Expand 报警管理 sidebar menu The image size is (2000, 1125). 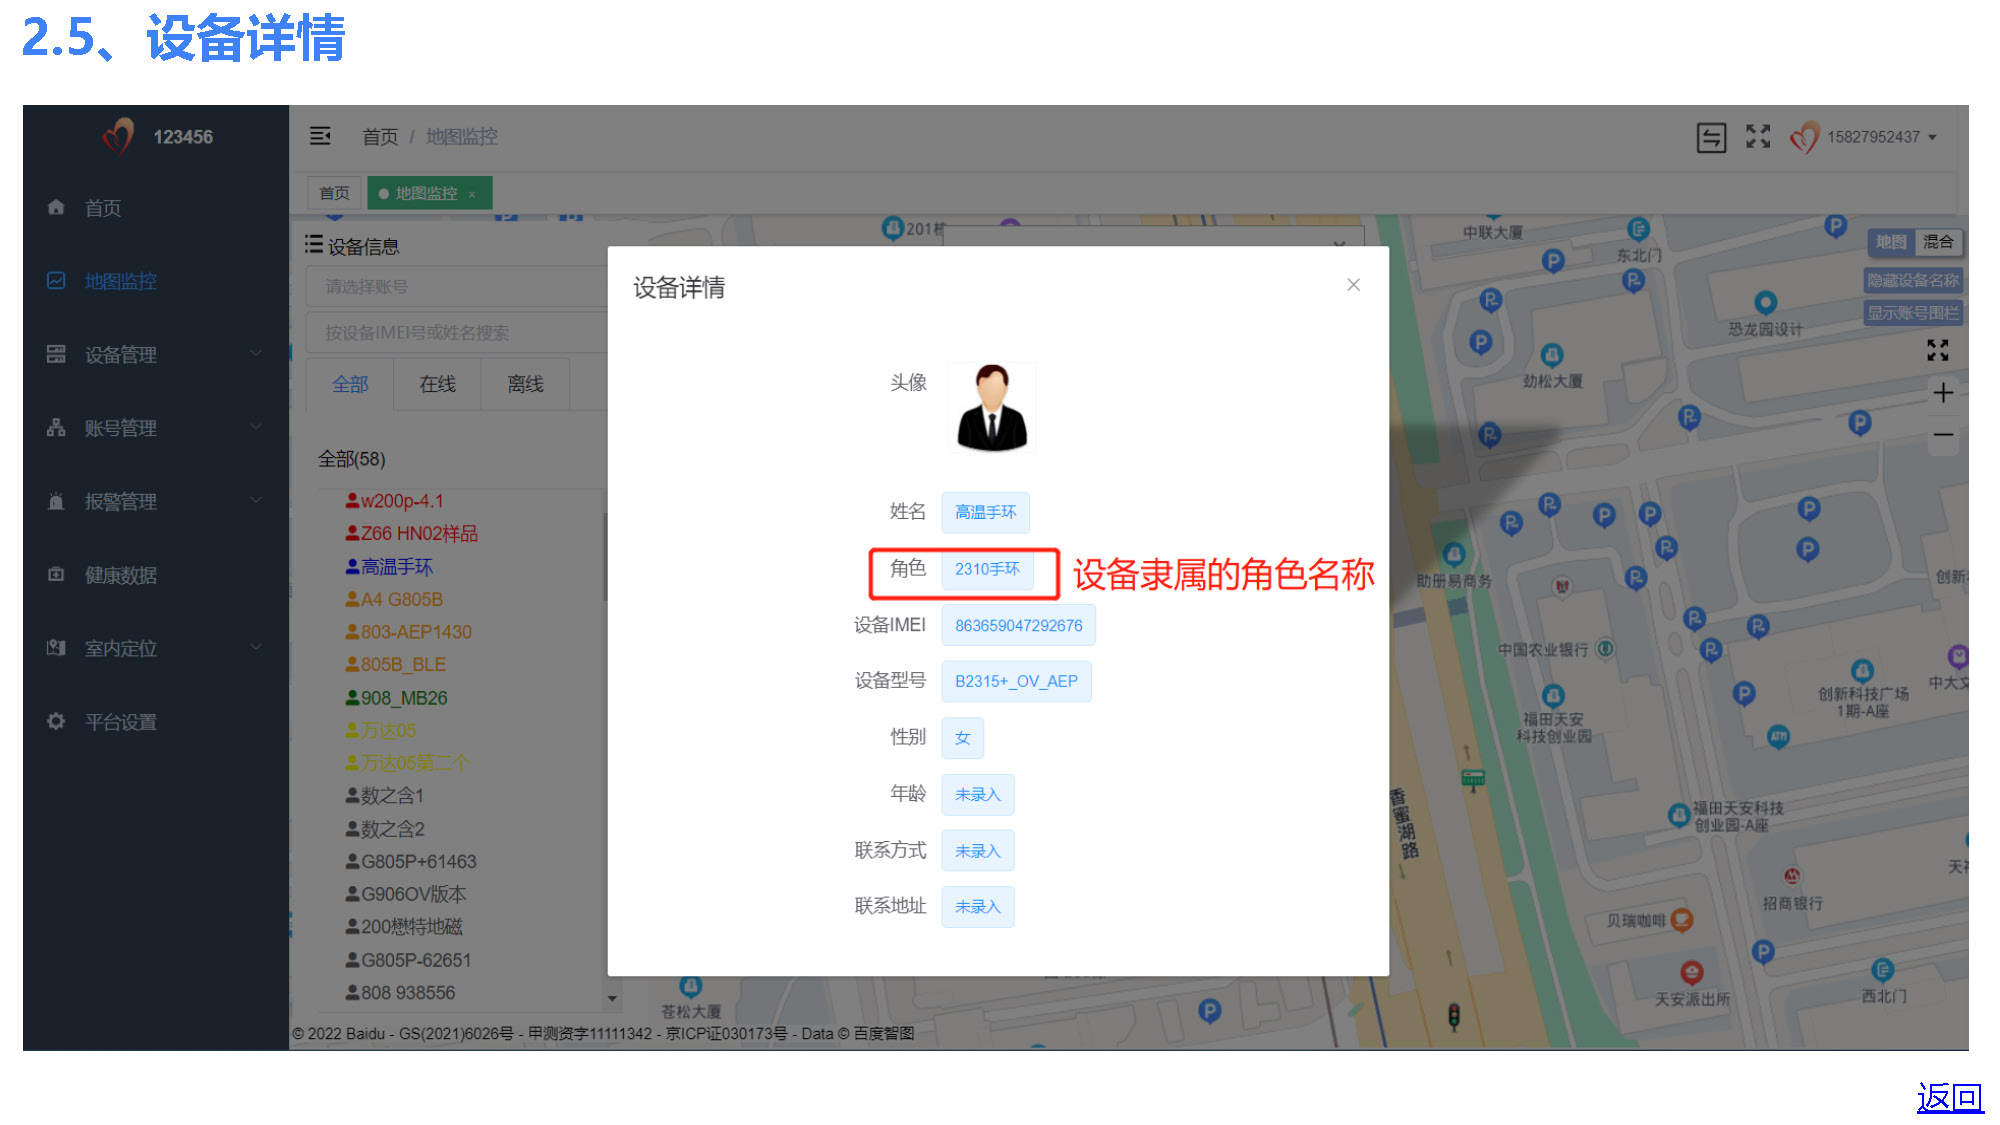pos(155,501)
